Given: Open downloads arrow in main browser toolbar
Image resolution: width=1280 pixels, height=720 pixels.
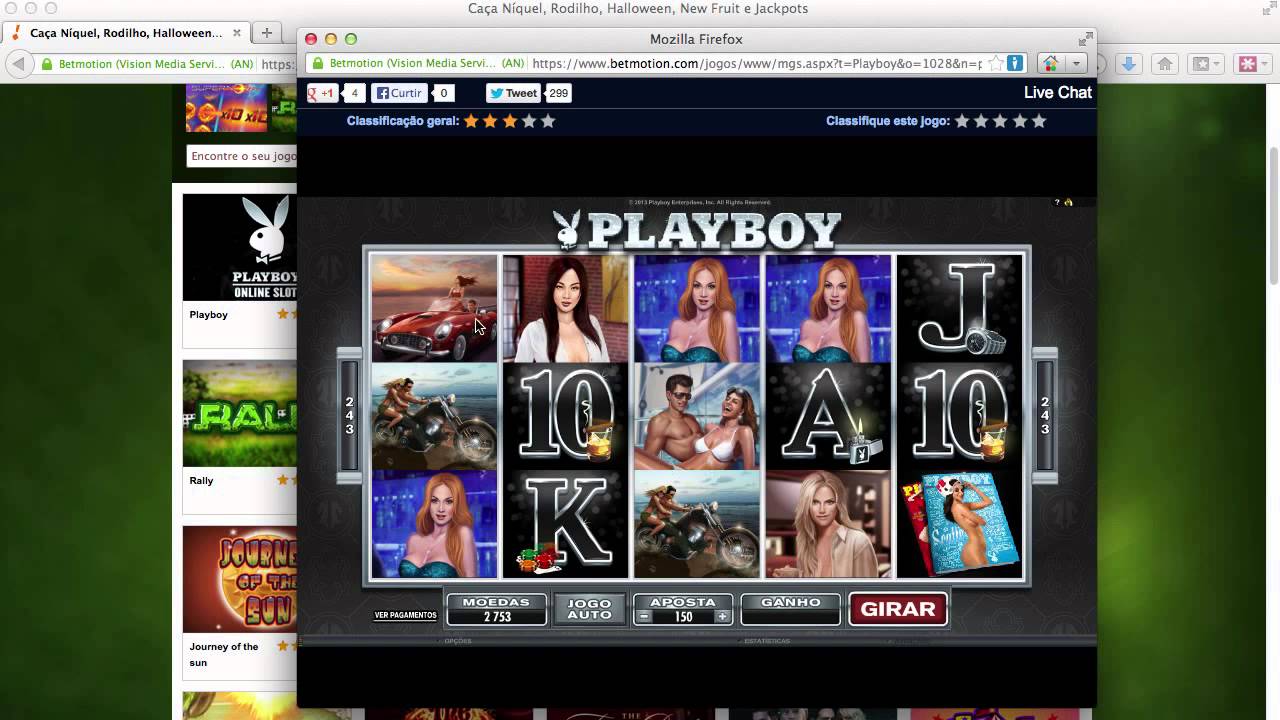Looking at the screenshot, I should 1129,64.
